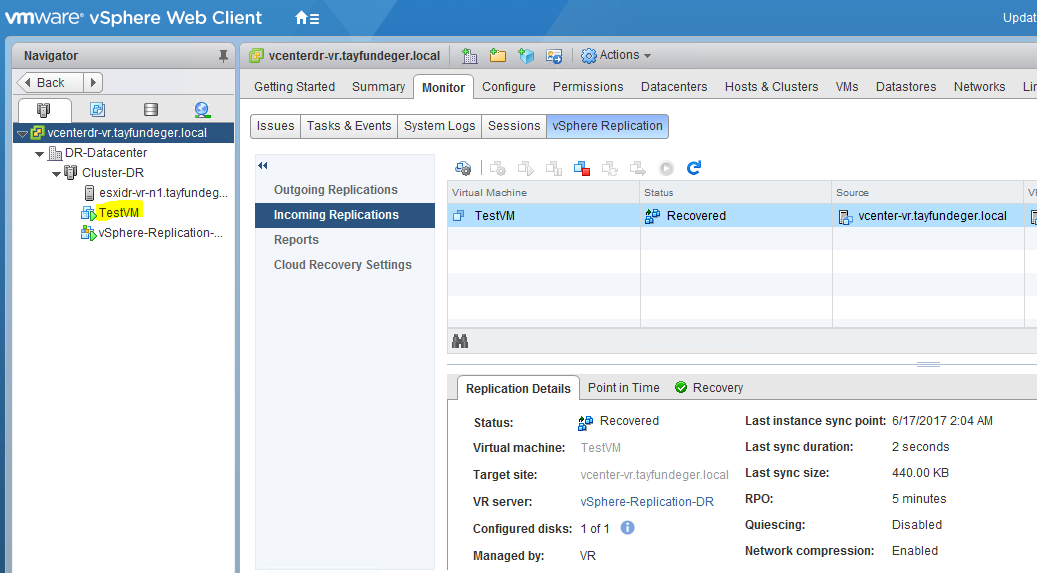The width and height of the screenshot is (1037, 573).
Task: Switch to Sessions sub-tab
Action: pyautogui.click(x=514, y=126)
